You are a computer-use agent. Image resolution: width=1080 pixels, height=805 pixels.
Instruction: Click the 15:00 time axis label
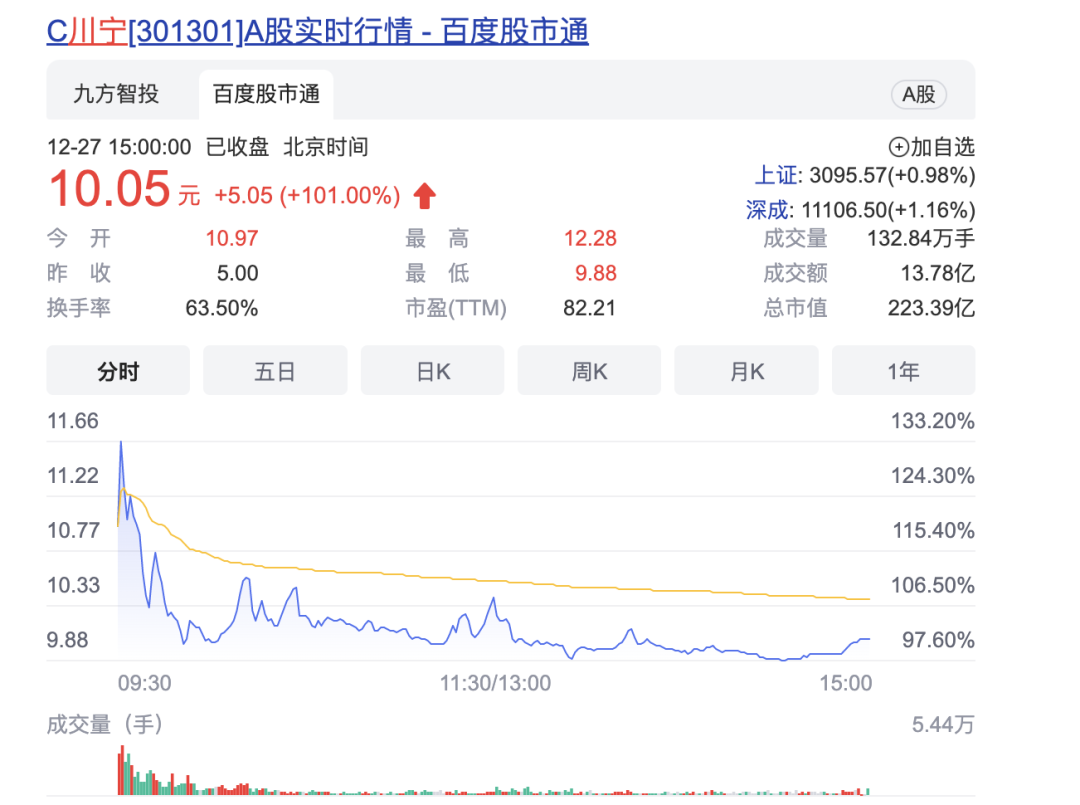click(x=845, y=683)
